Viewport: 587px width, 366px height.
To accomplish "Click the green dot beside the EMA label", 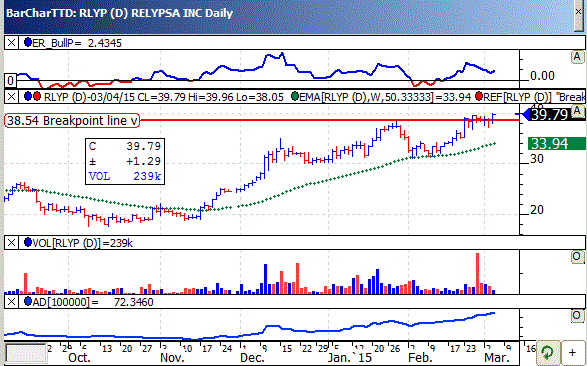I will [295, 97].
